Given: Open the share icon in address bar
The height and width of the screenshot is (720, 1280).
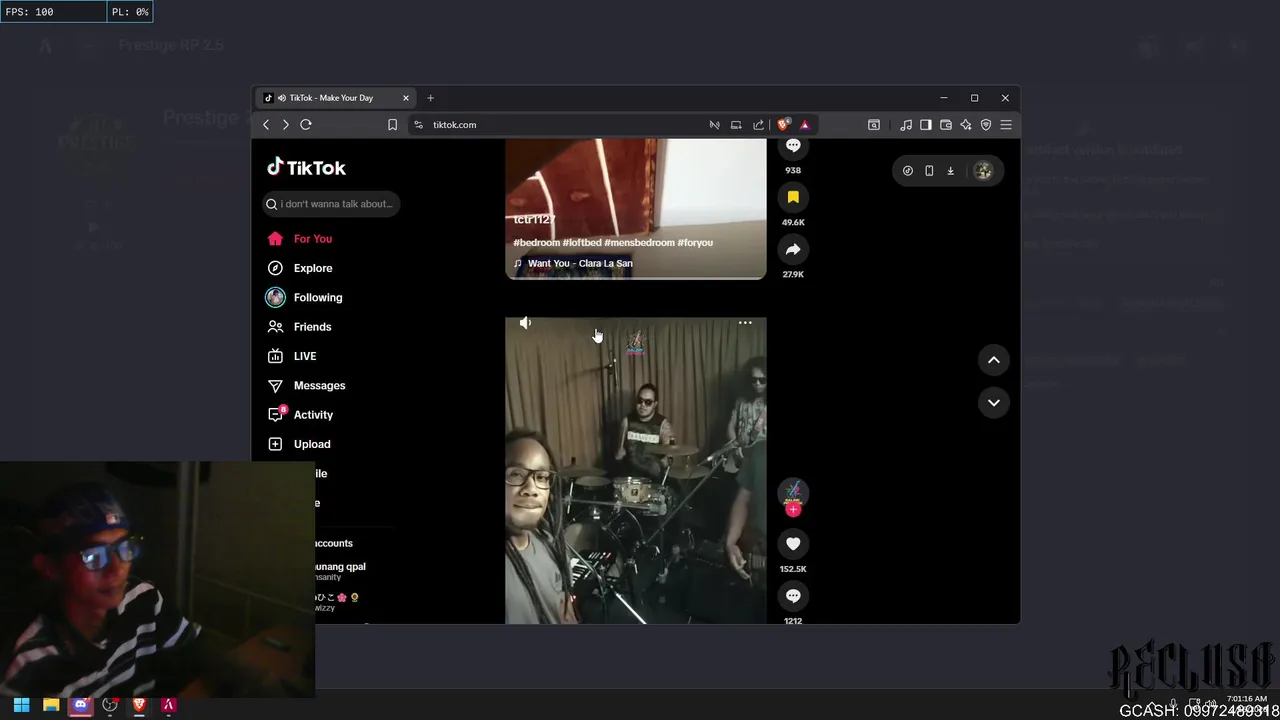Looking at the screenshot, I should [x=758, y=125].
